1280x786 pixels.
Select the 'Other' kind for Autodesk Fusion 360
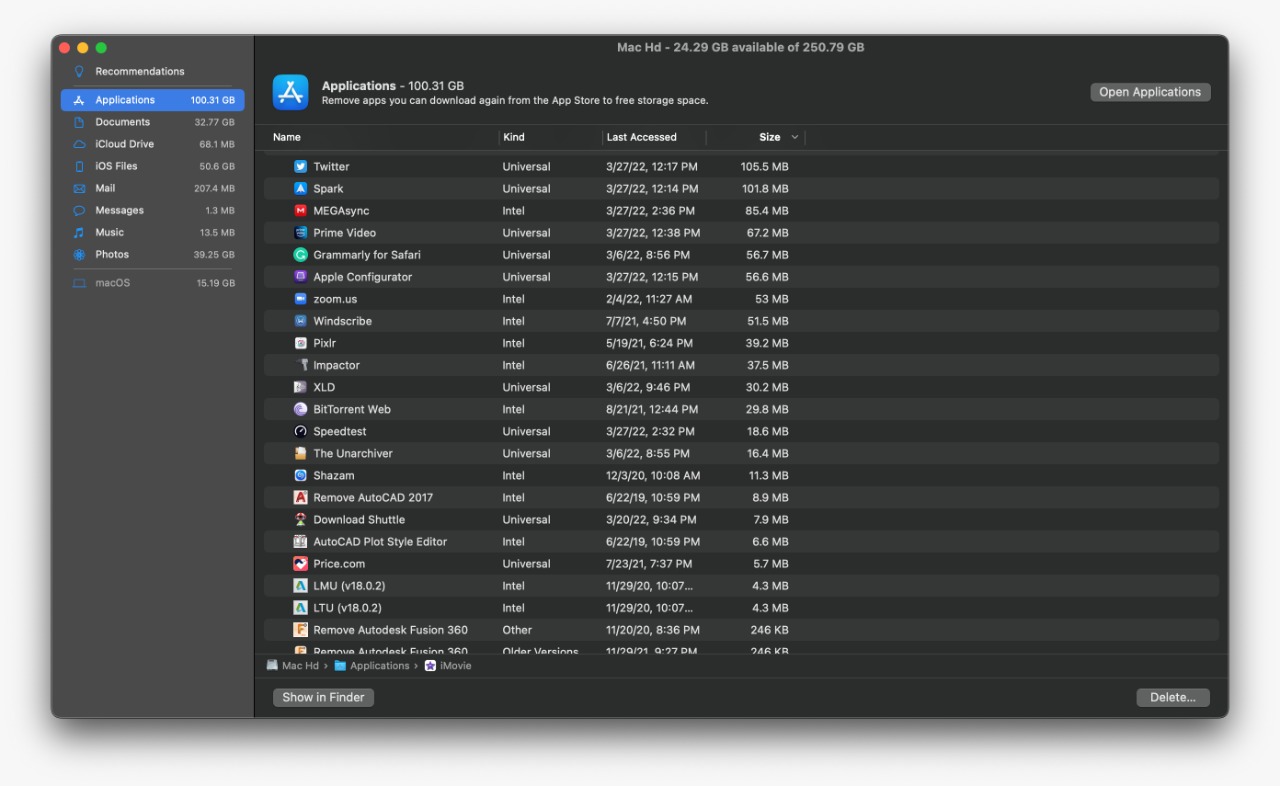517,630
